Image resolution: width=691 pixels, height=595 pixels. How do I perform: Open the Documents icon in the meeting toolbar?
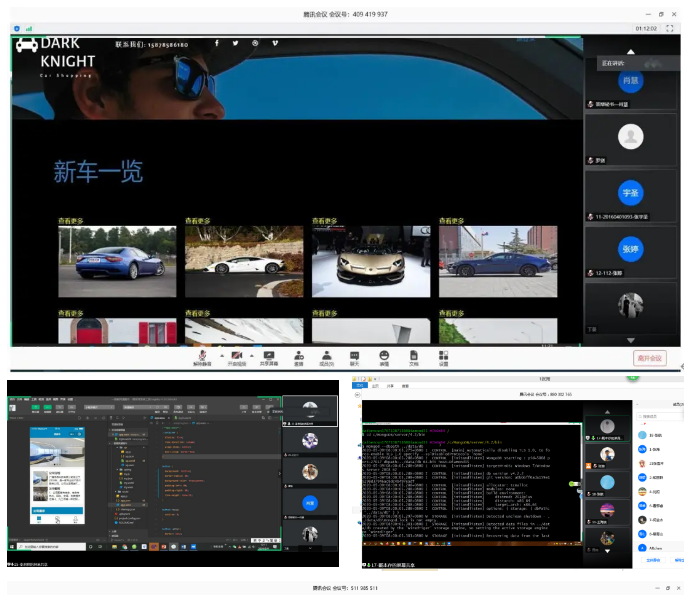(x=413, y=358)
